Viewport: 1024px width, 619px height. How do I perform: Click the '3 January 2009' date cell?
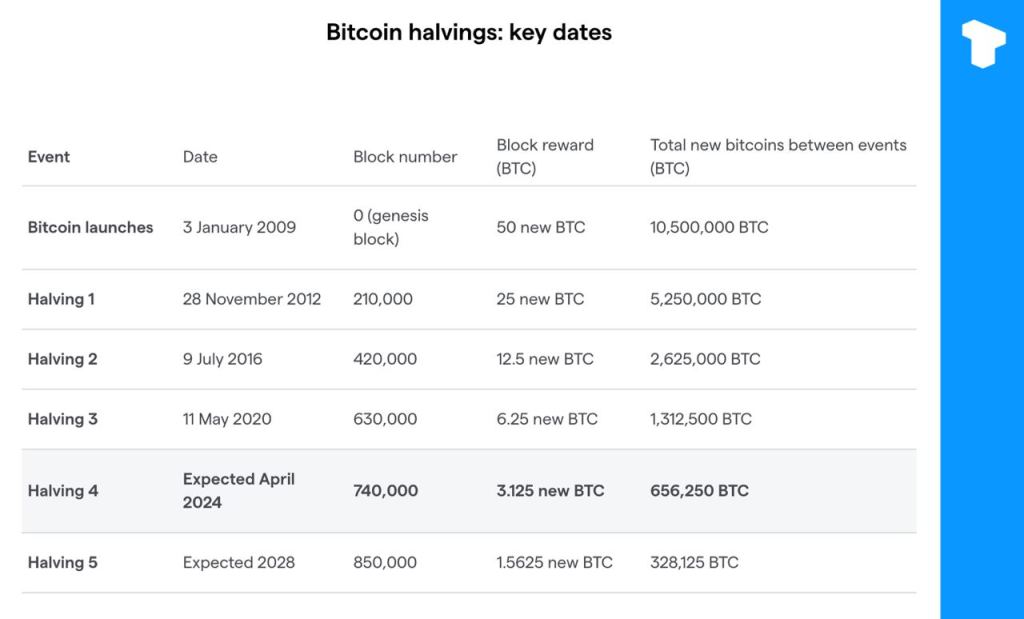tap(239, 227)
